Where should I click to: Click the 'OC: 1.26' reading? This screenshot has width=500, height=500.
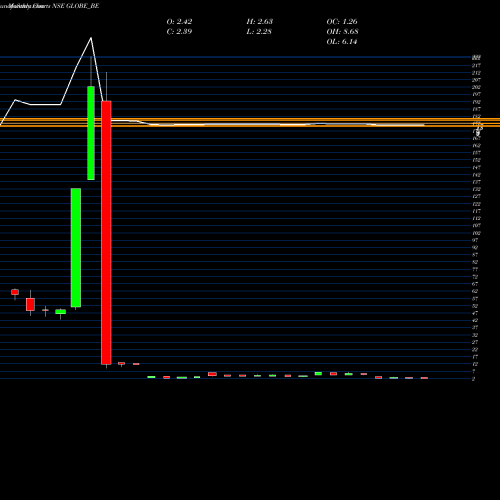pyautogui.click(x=342, y=21)
